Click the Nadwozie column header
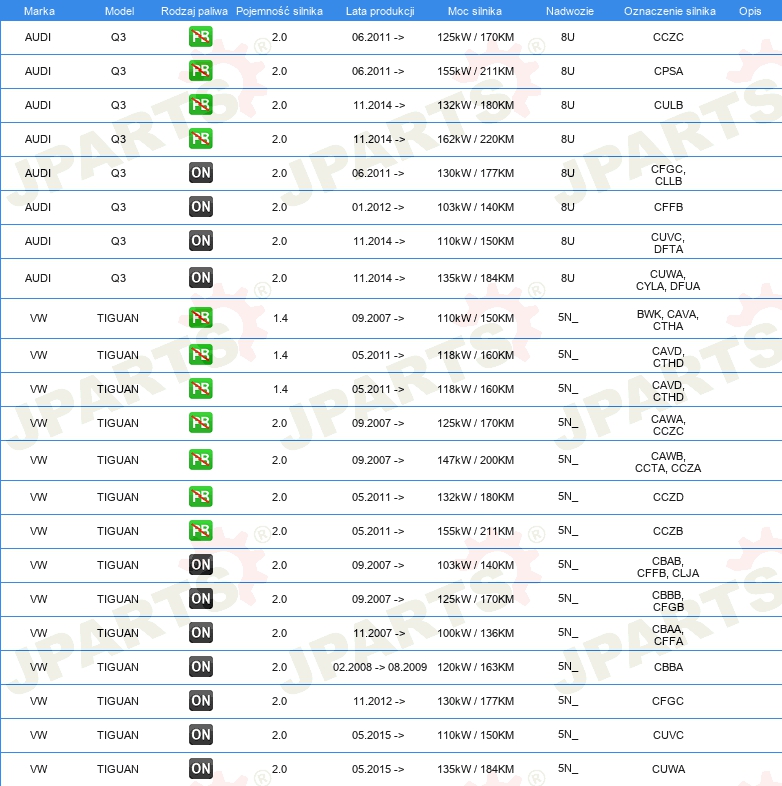This screenshot has height=786, width=782. click(x=569, y=11)
